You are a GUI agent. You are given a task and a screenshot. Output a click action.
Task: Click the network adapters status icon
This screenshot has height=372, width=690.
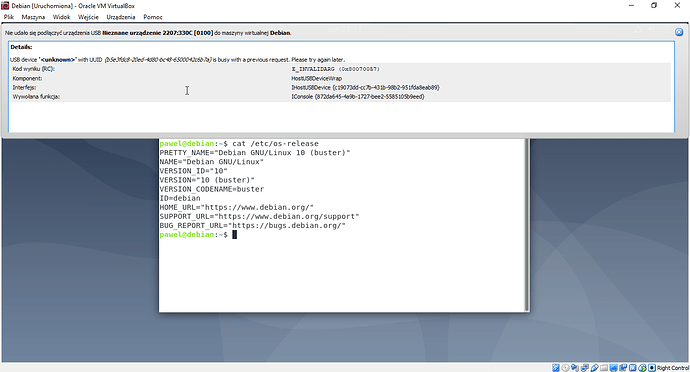pos(585,368)
